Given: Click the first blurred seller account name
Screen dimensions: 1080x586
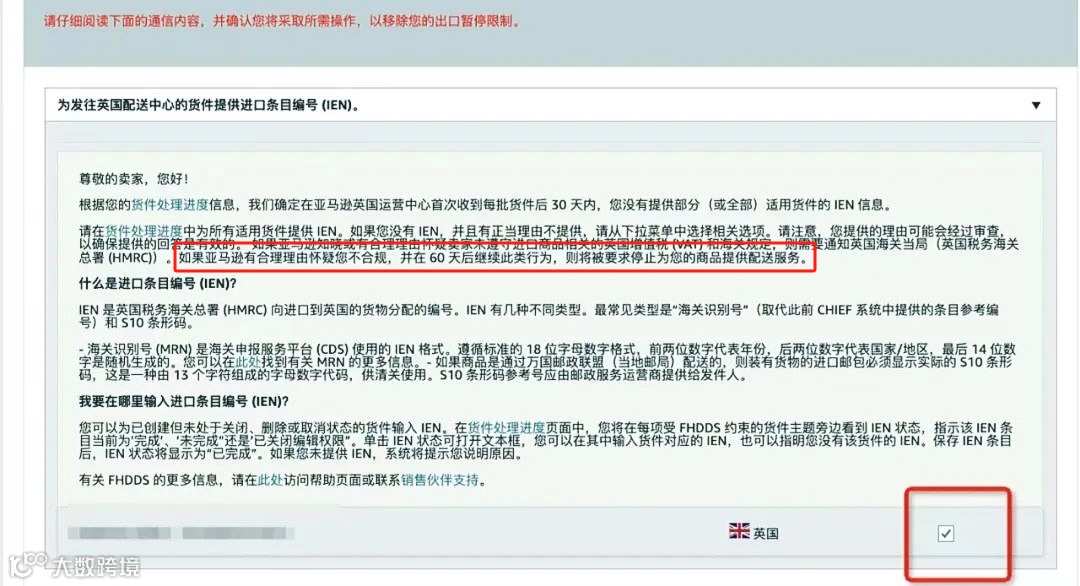Looking at the screenshot, I should click(x=119, y=532).
